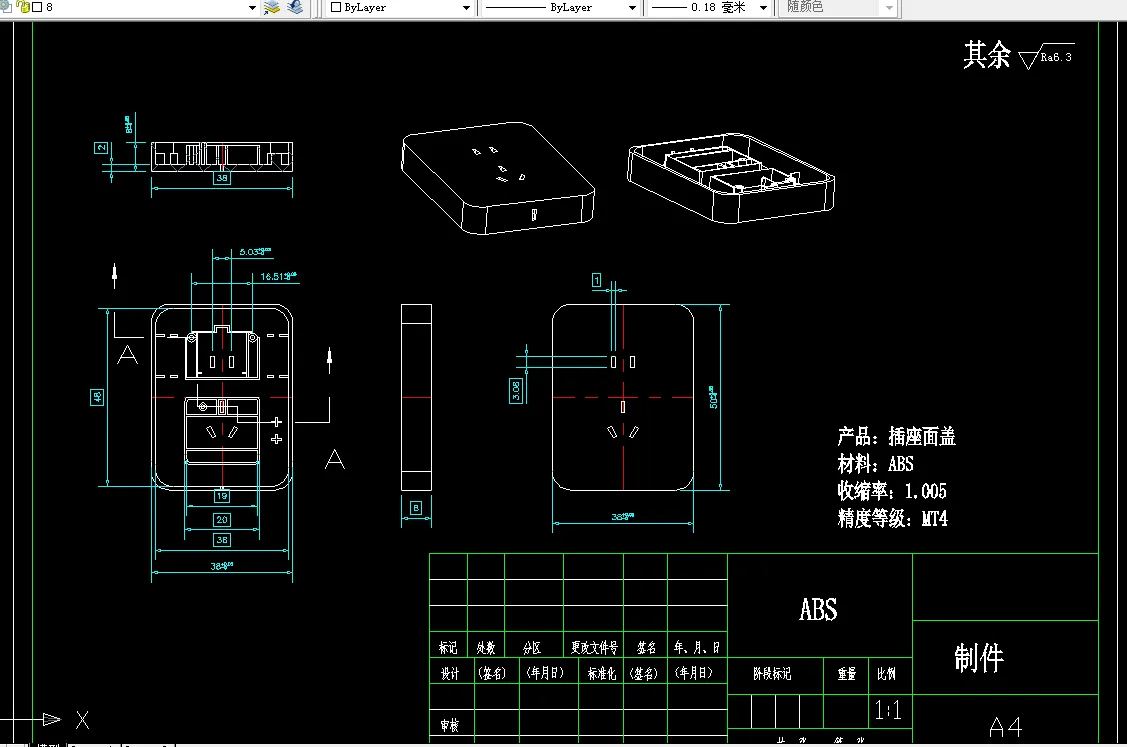Select the 重量 header cell
The image size is (1127, 747).
847,674
